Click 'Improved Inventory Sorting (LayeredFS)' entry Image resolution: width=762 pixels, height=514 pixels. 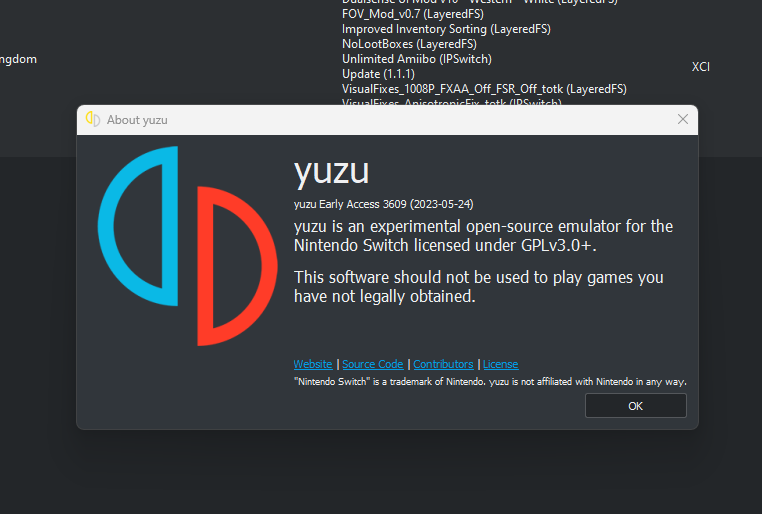coord(446,29)
